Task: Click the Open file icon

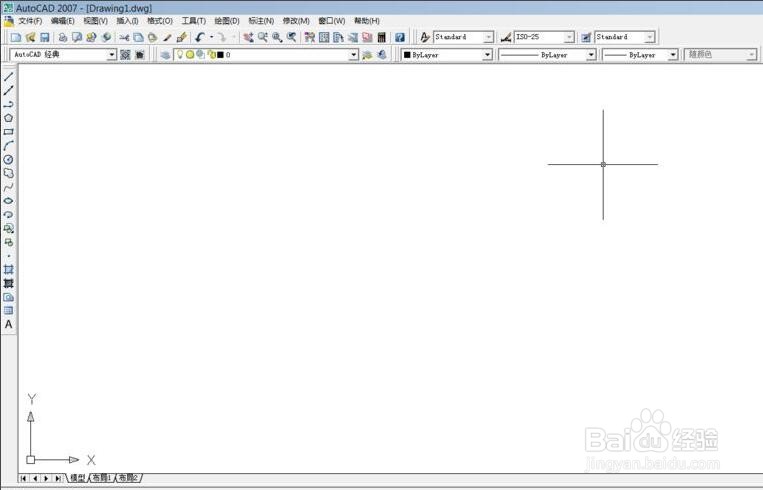Action: [31, 37]
